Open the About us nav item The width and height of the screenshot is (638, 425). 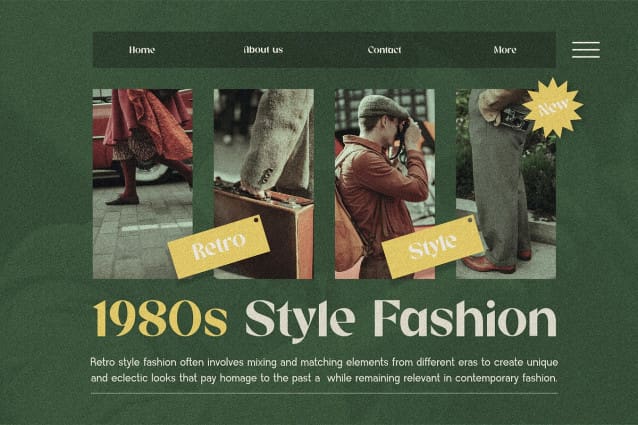[x=263, y=50]
